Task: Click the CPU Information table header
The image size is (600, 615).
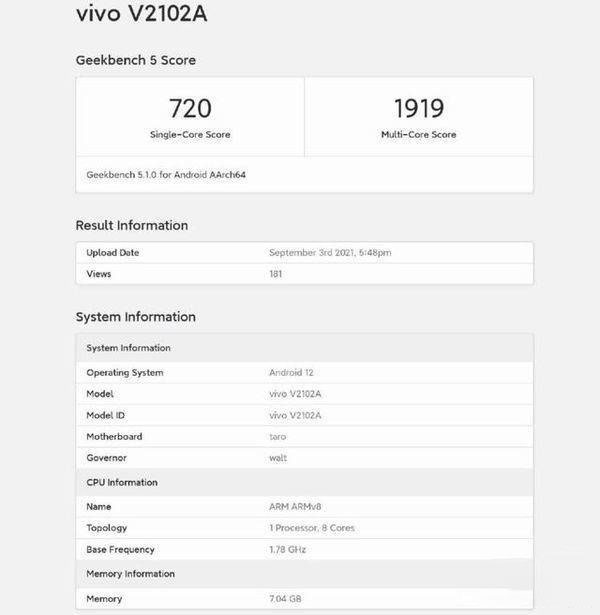Action: [x=122, y=482]
